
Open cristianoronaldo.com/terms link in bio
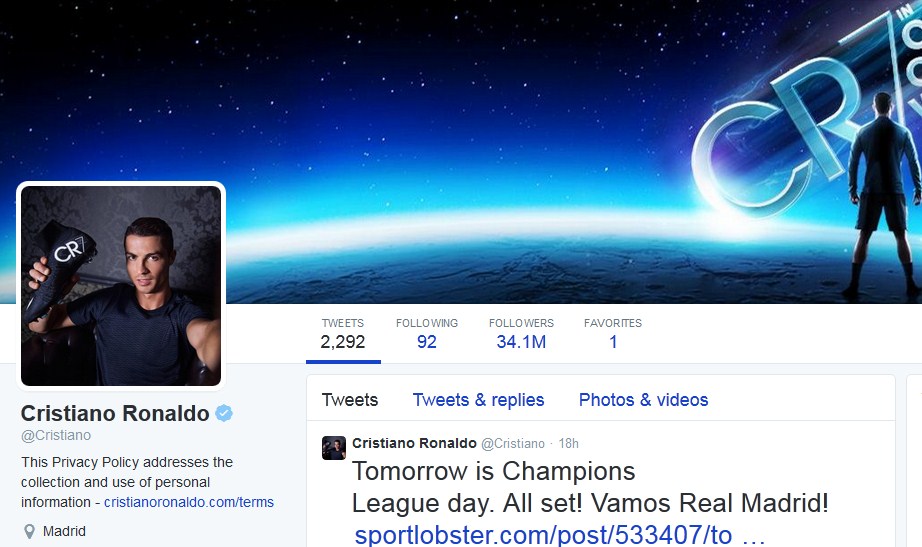tap(189, 502)
